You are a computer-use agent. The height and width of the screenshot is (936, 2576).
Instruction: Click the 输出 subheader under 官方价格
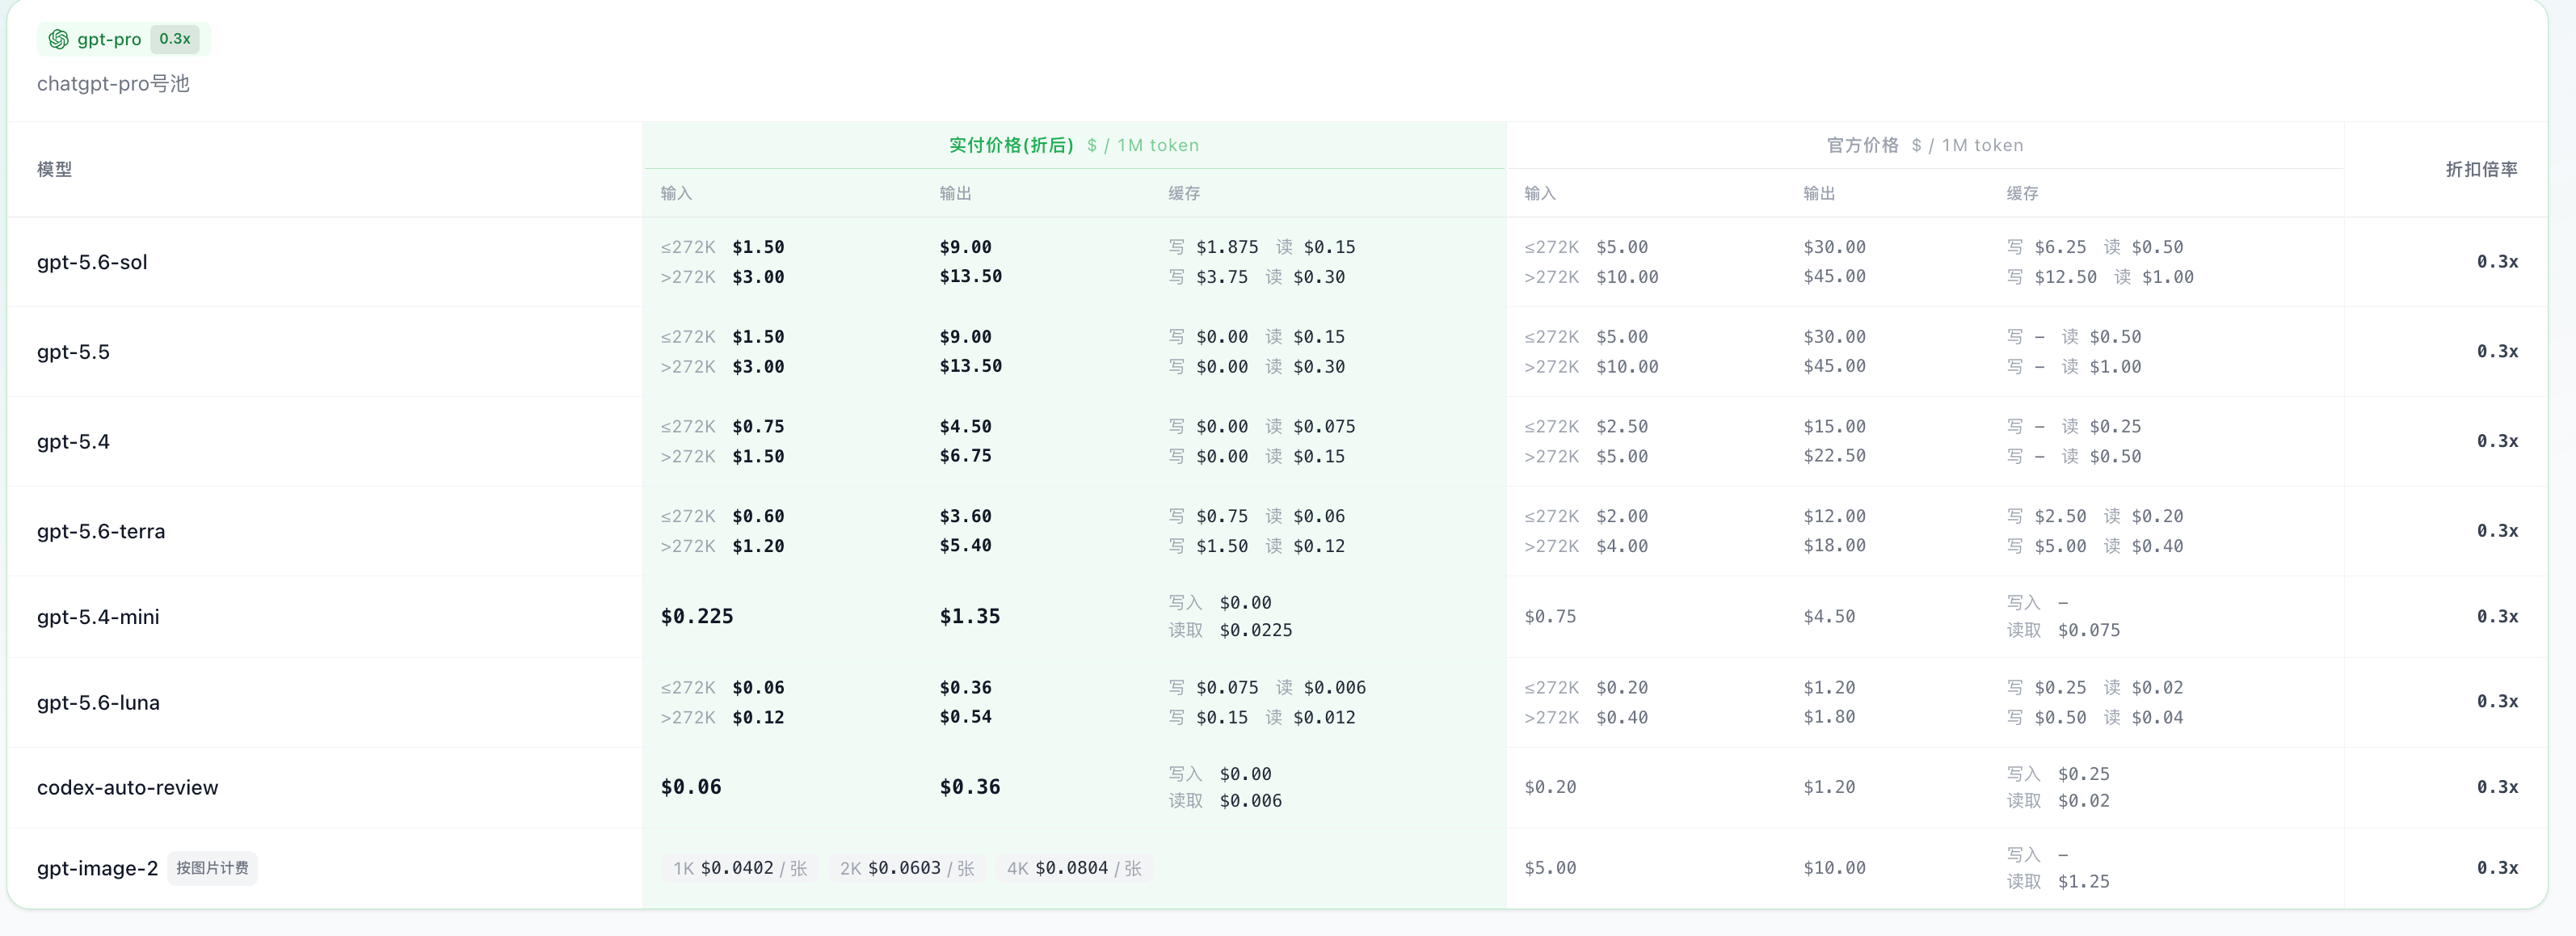(x=1819, y=193)
